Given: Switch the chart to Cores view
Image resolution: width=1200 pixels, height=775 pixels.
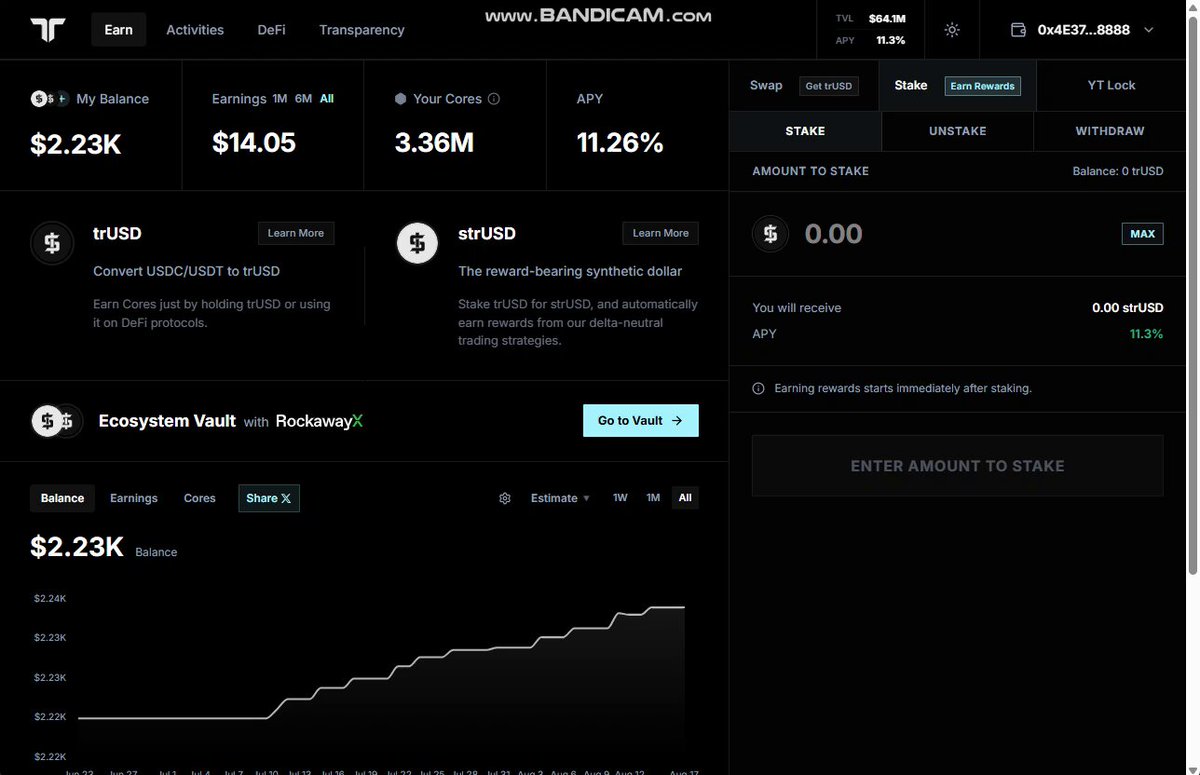Looking at the screenshot, I should [200, 498].
